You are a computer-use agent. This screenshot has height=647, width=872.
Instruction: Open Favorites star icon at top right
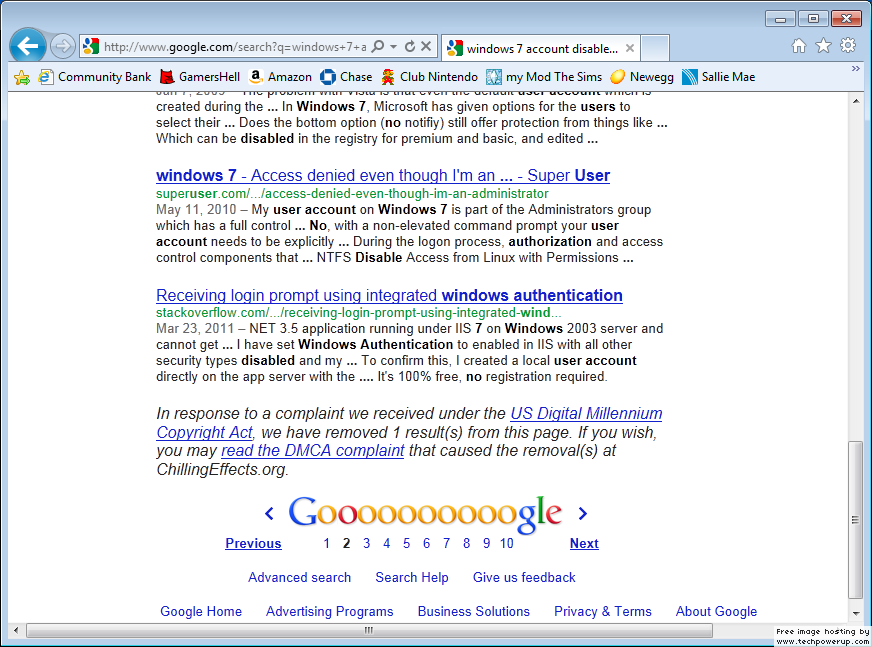pos(823,46)
